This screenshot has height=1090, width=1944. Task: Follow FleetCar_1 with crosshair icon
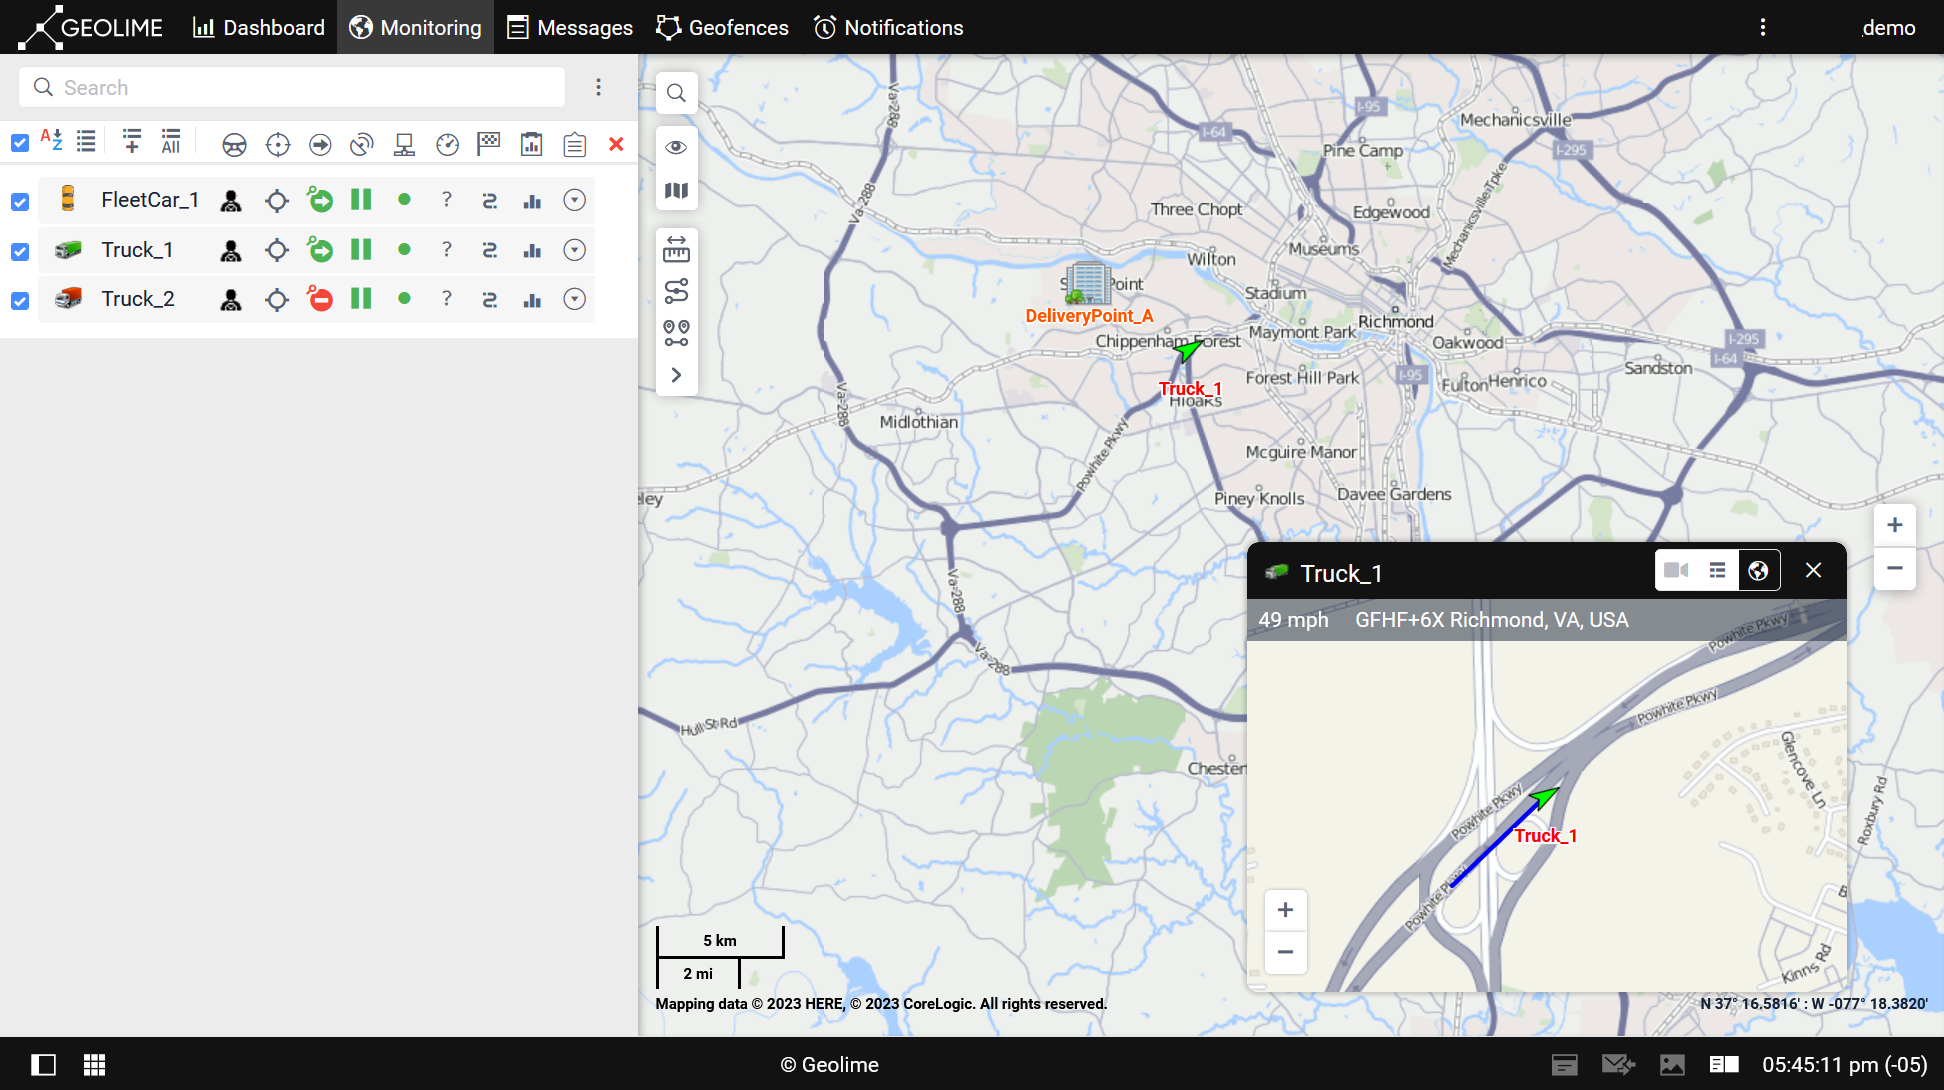277,201
